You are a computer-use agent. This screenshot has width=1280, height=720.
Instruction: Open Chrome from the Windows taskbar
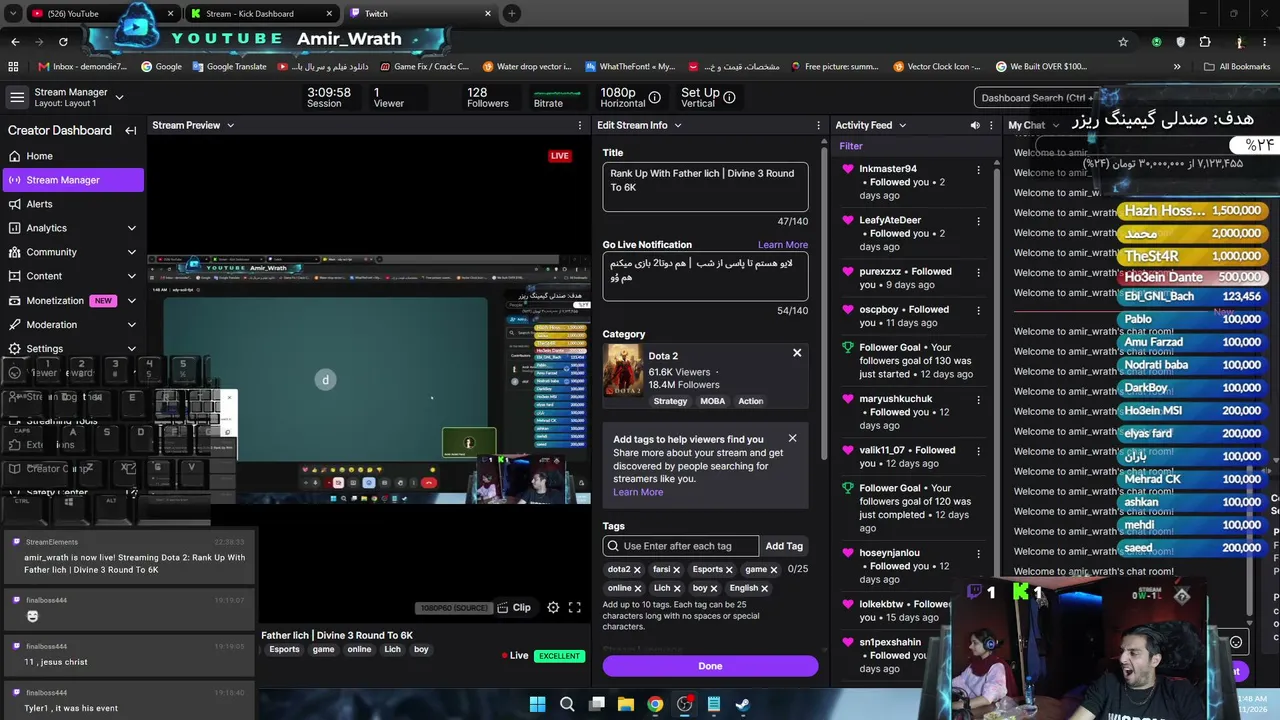coord(655,704)
